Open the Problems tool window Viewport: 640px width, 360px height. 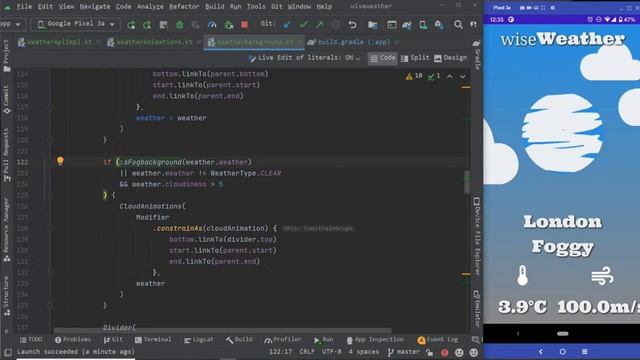click(x=73, y=340)
